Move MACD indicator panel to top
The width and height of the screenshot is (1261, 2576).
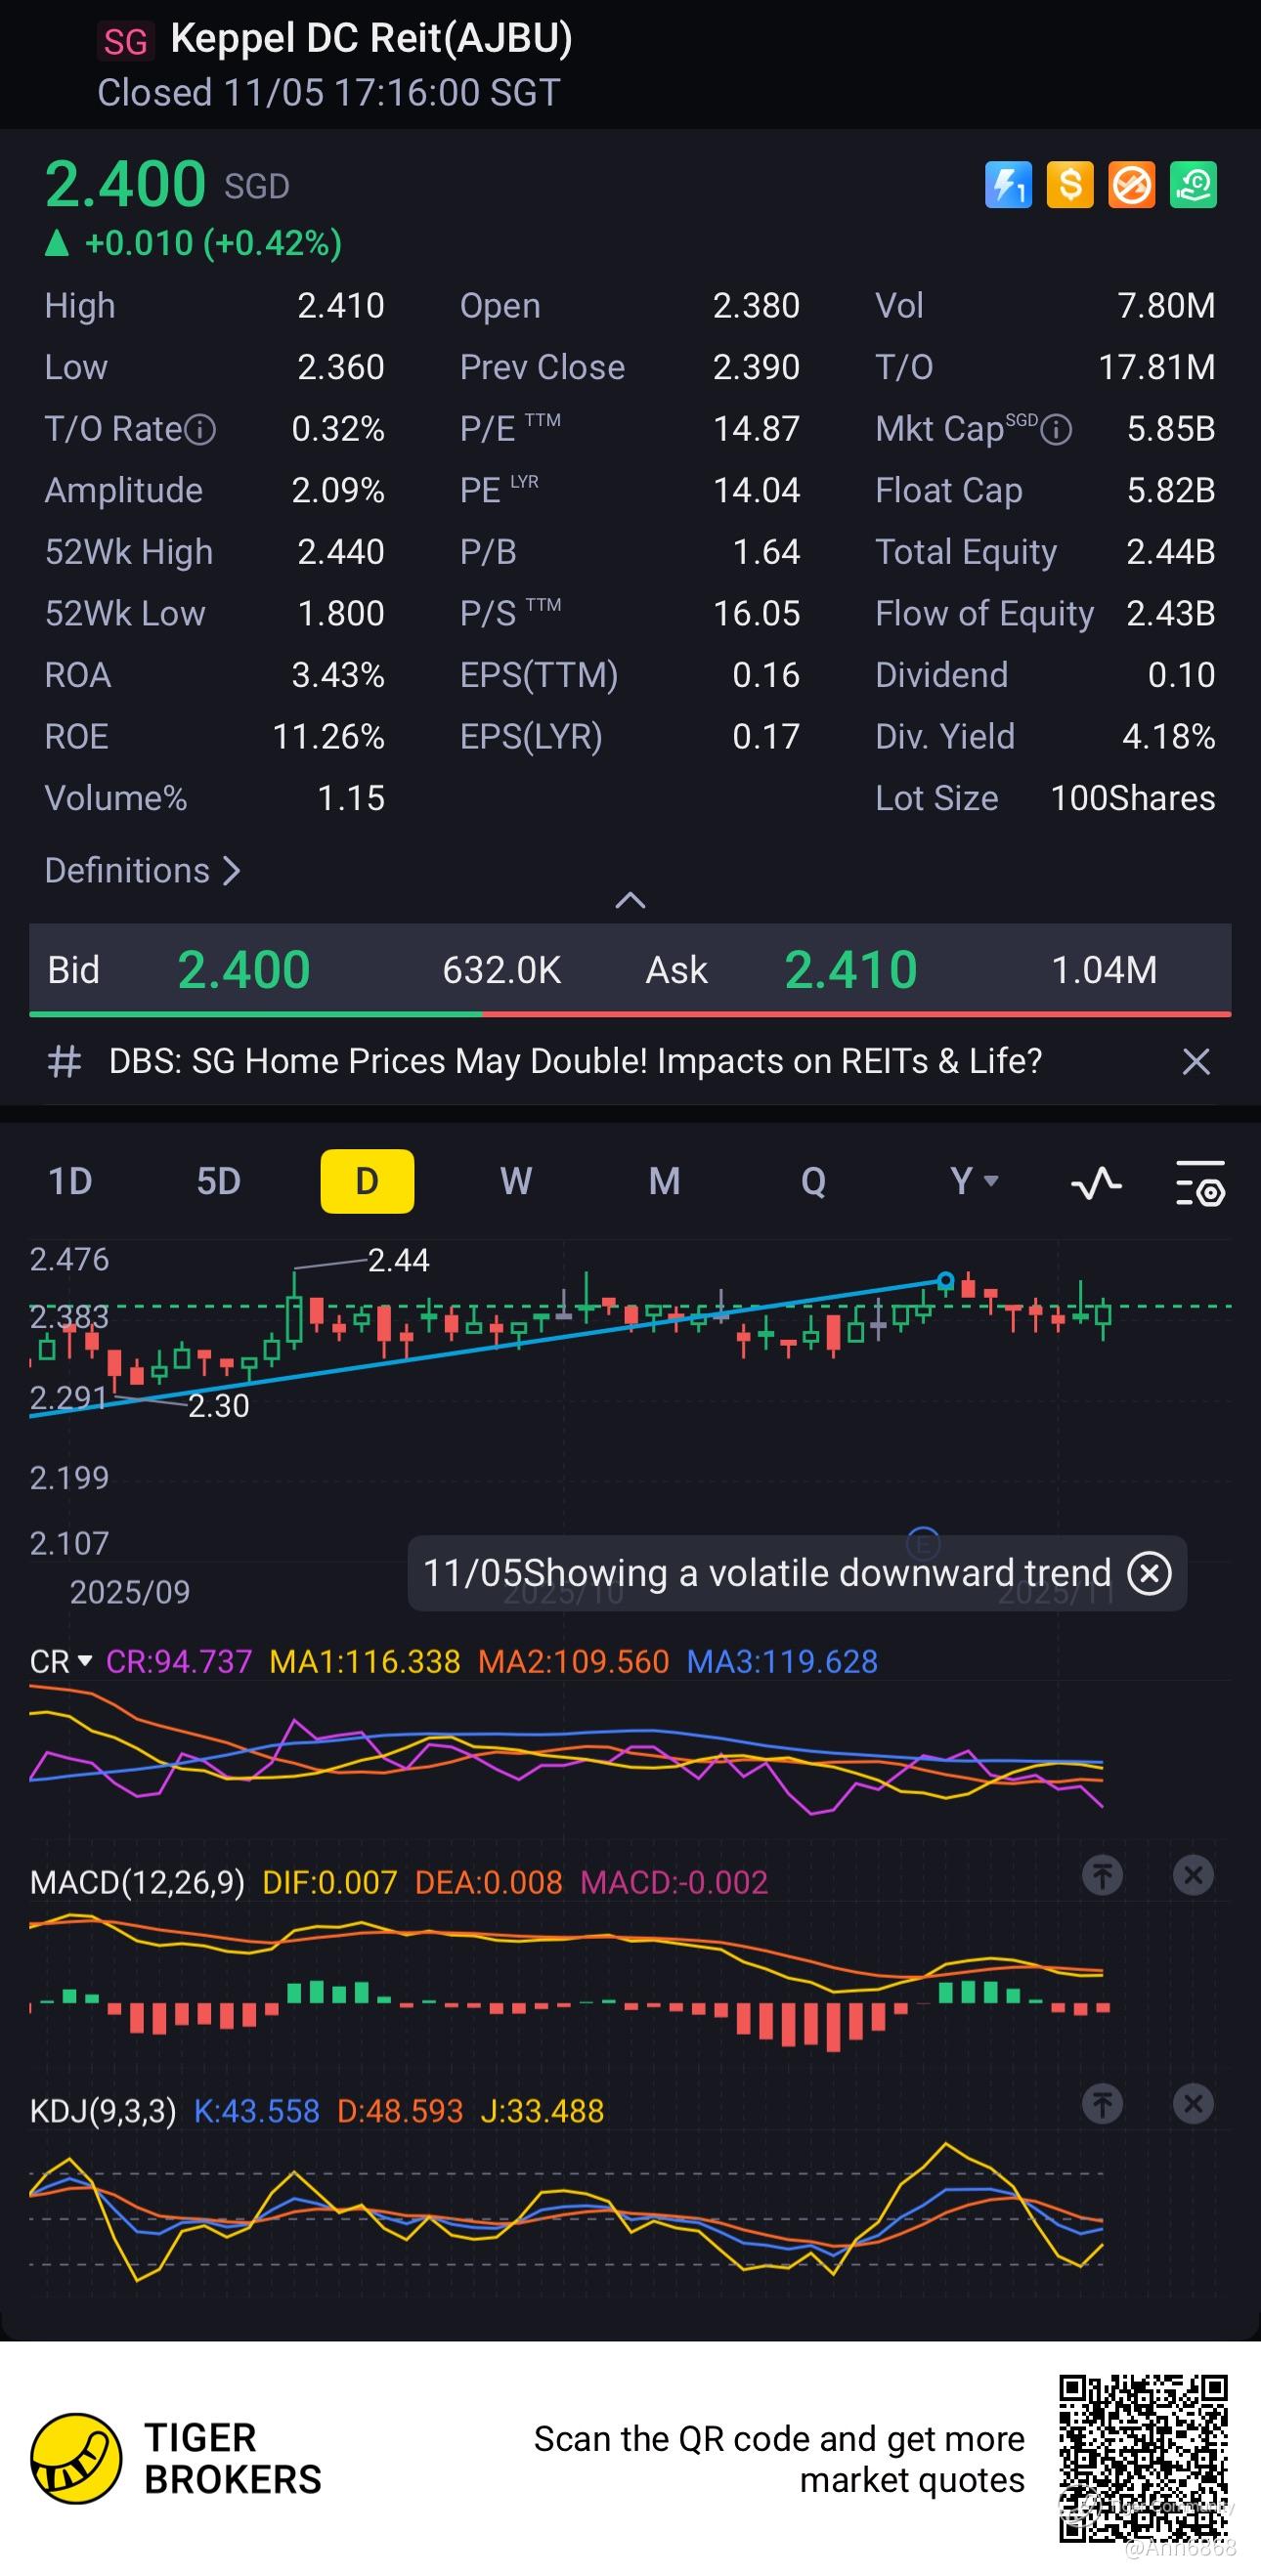tap(1102, 1875)
